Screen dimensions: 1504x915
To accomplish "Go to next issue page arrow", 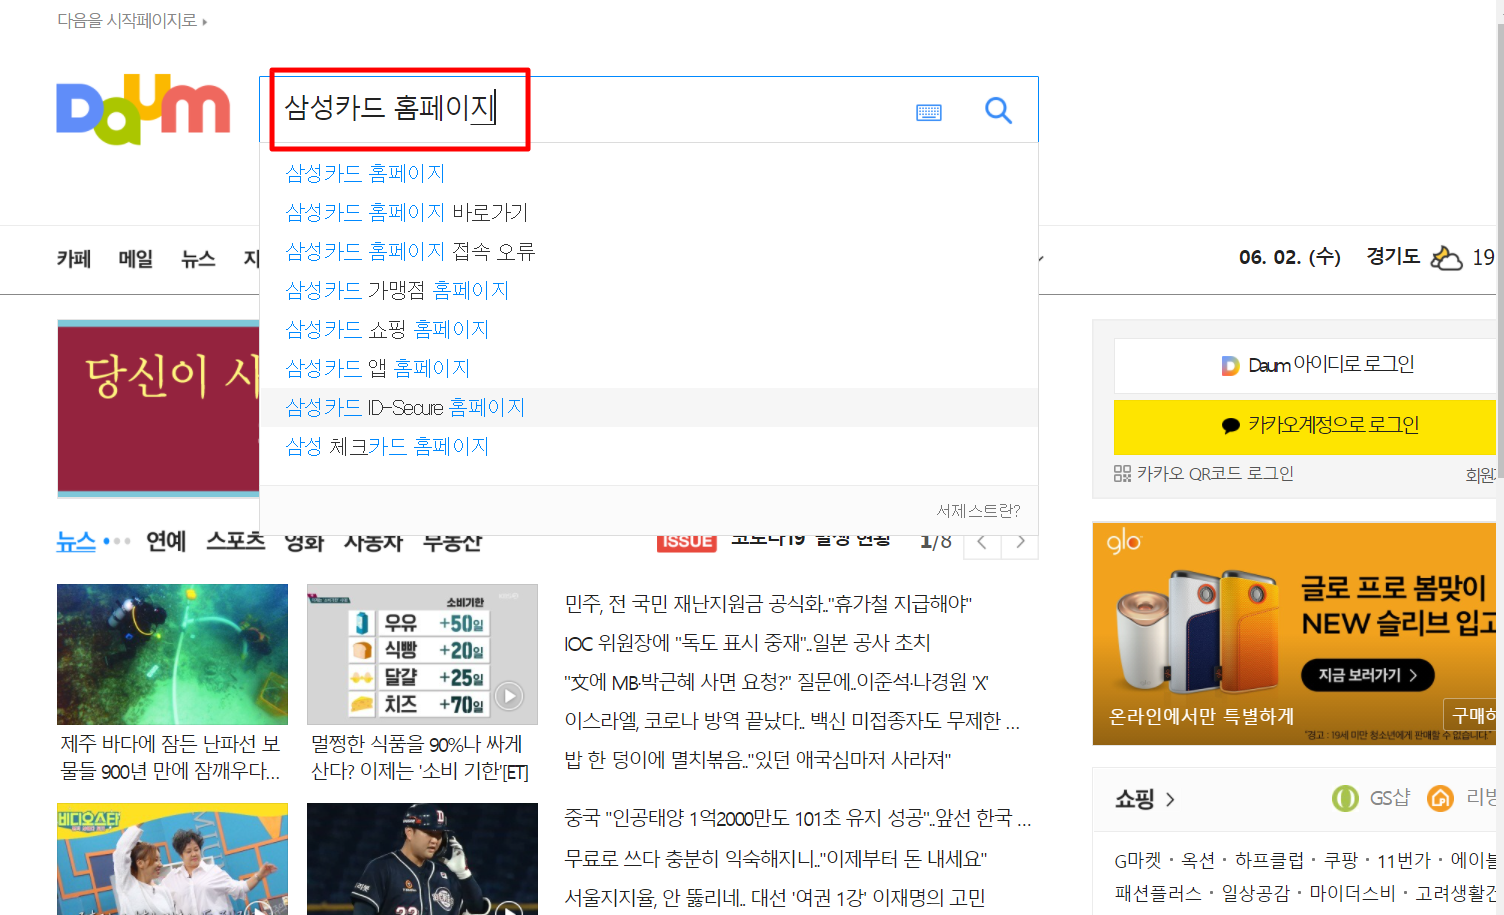I will tap(1020, 541).
